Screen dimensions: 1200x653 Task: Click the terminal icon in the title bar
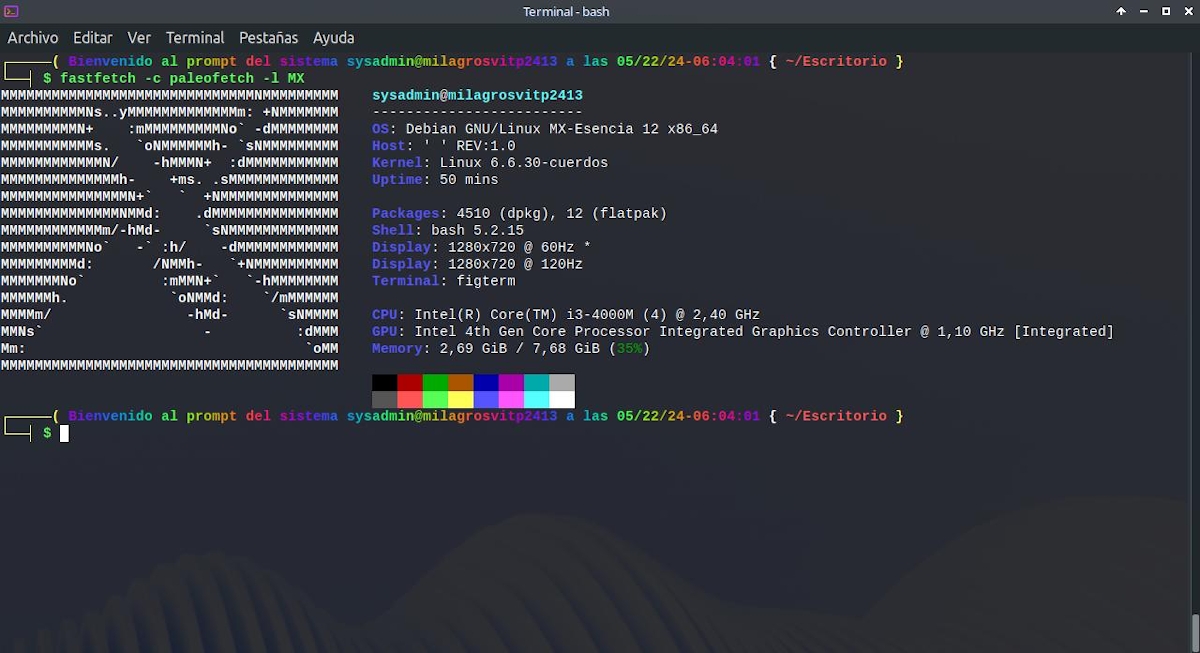(11, 11)
